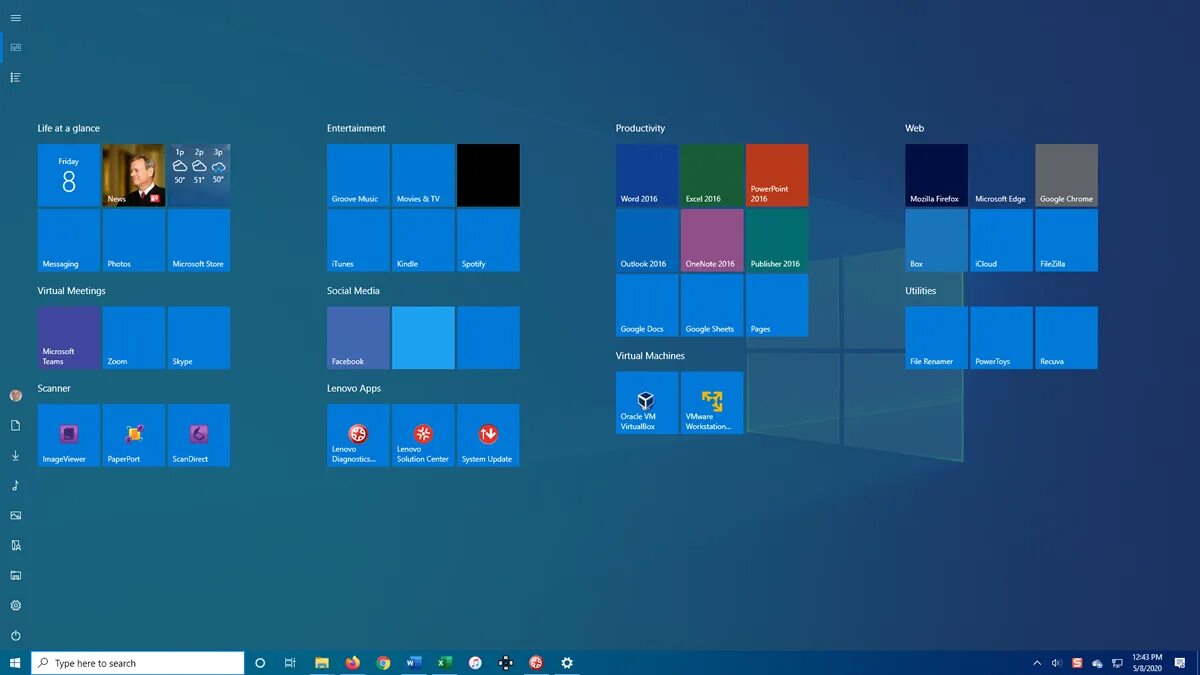Open the Facebook tile
Image resolution: width=1200 pixels, height=675 pixels.
[x=358, y=338]
